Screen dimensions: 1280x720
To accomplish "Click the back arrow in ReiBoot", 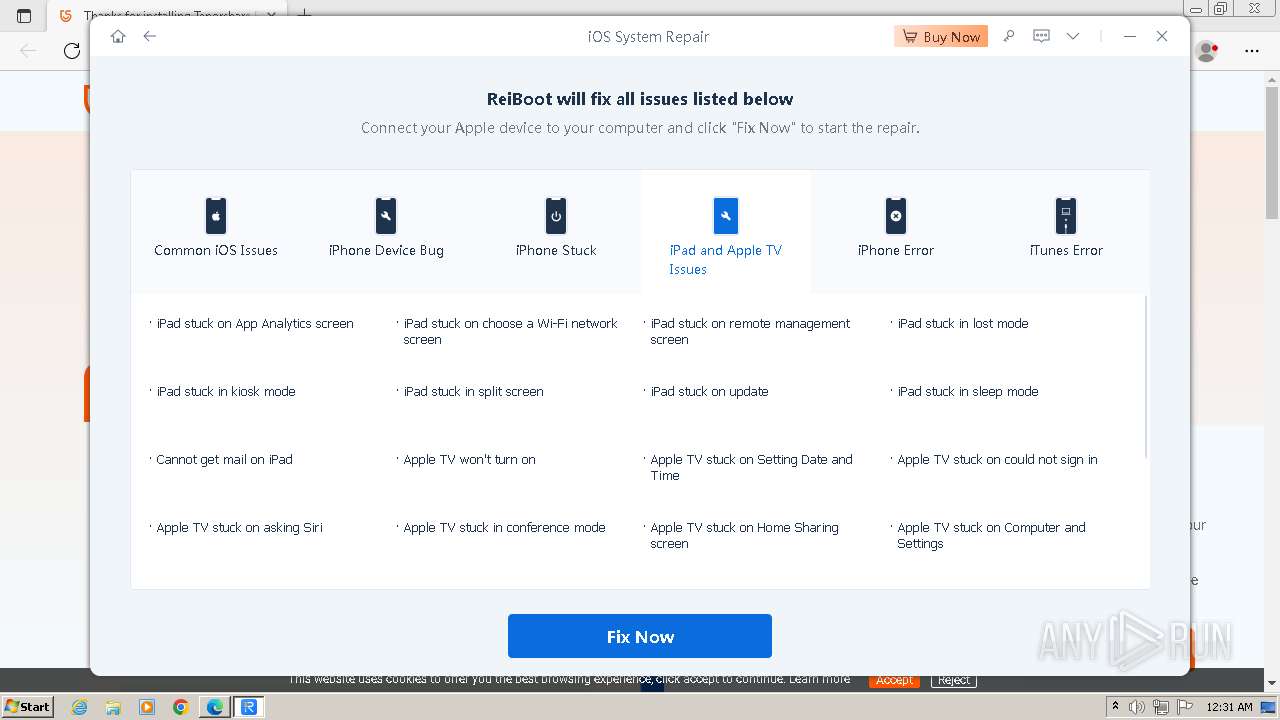I will [x=150, y=36].
